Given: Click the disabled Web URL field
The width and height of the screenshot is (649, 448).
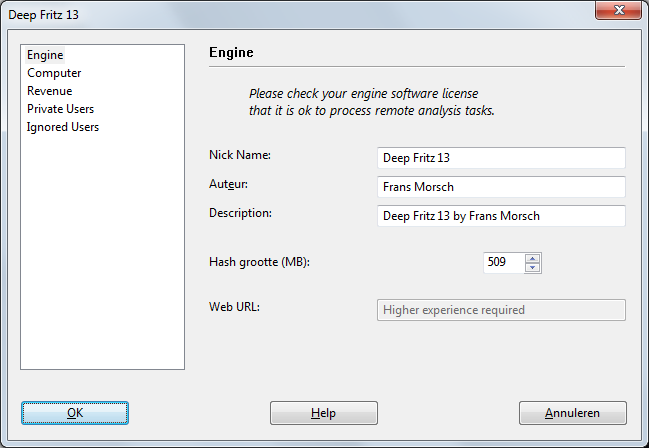Looking at the screenshot, I should (x=500, y=310).
